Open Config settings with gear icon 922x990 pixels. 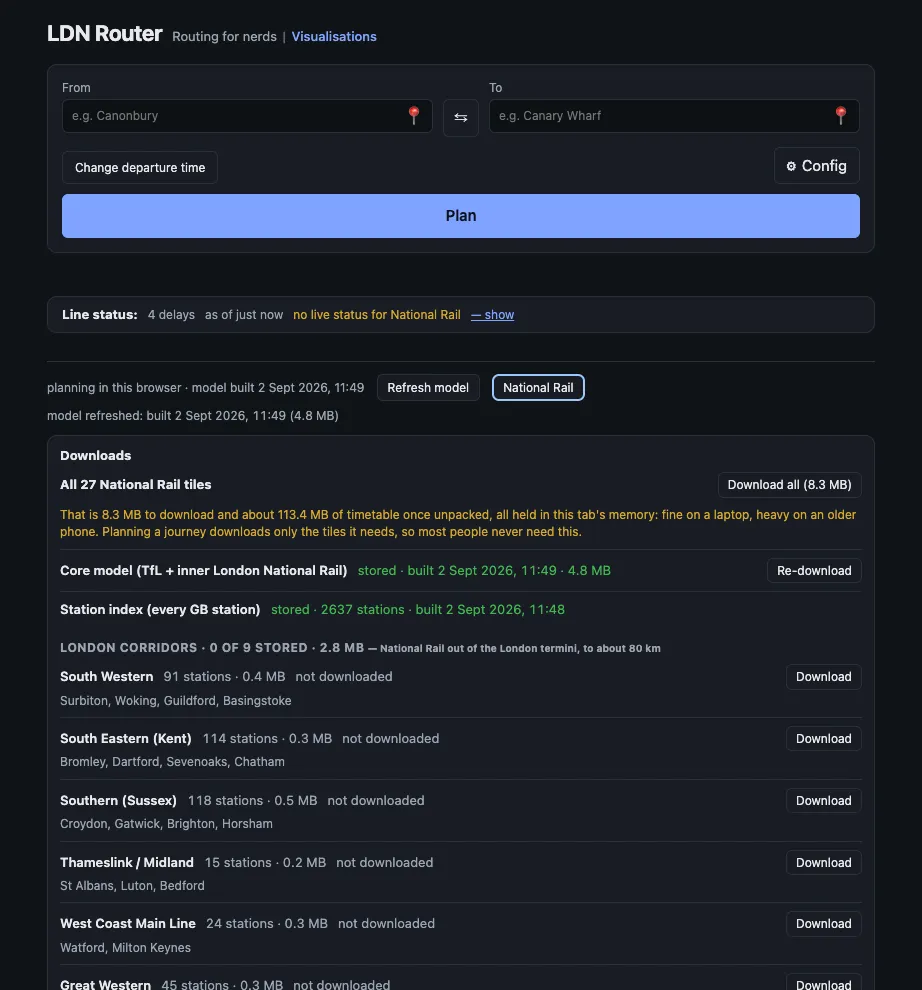817,166
